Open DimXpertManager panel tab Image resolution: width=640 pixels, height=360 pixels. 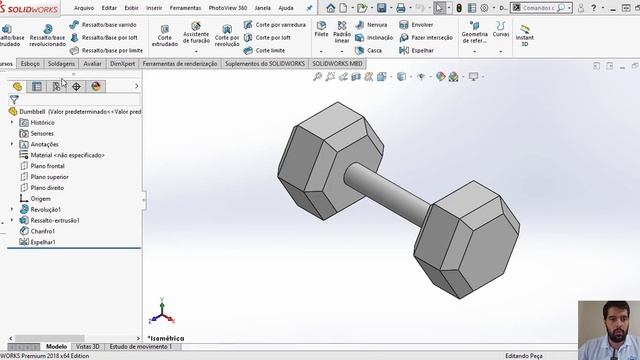[76, 87]
